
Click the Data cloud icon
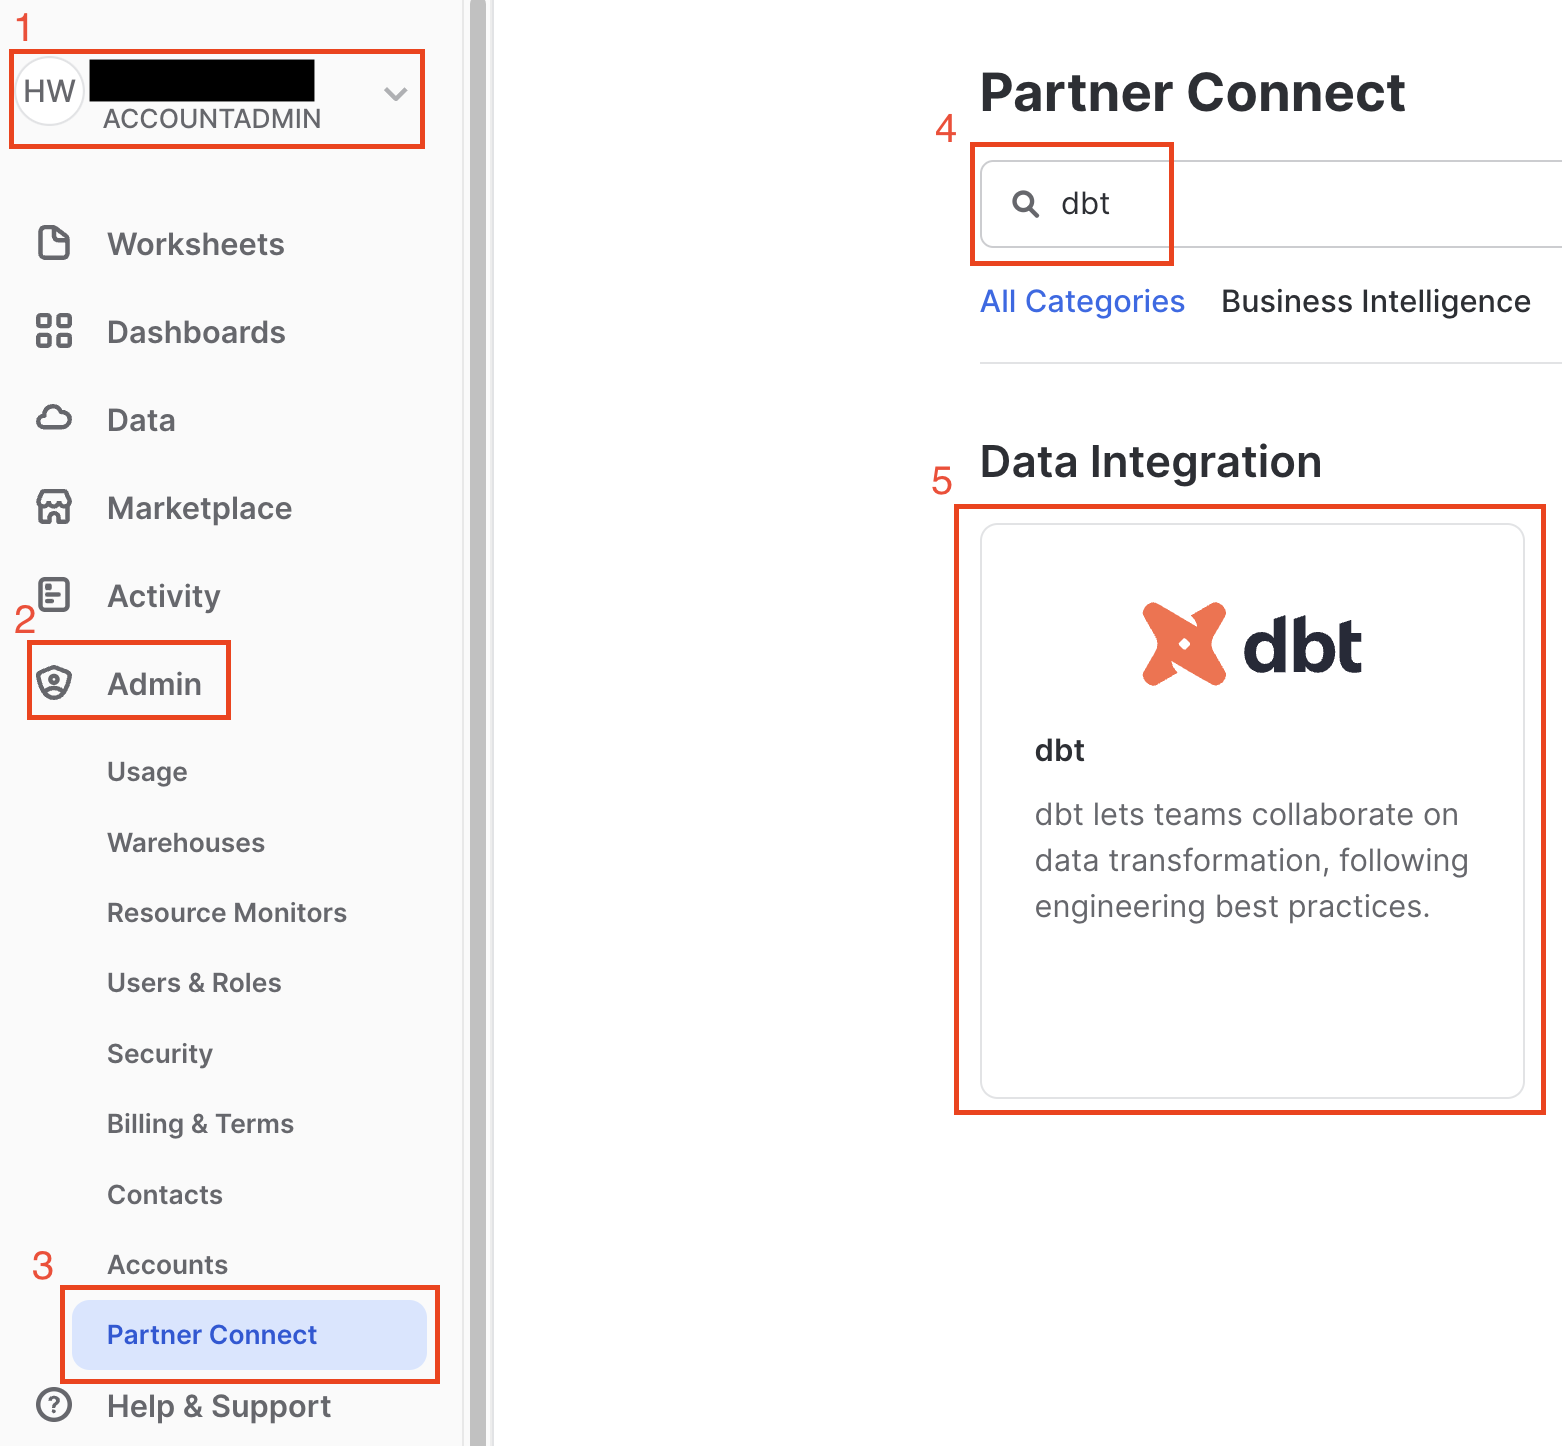pyautogui.click(x=53, y=418)
